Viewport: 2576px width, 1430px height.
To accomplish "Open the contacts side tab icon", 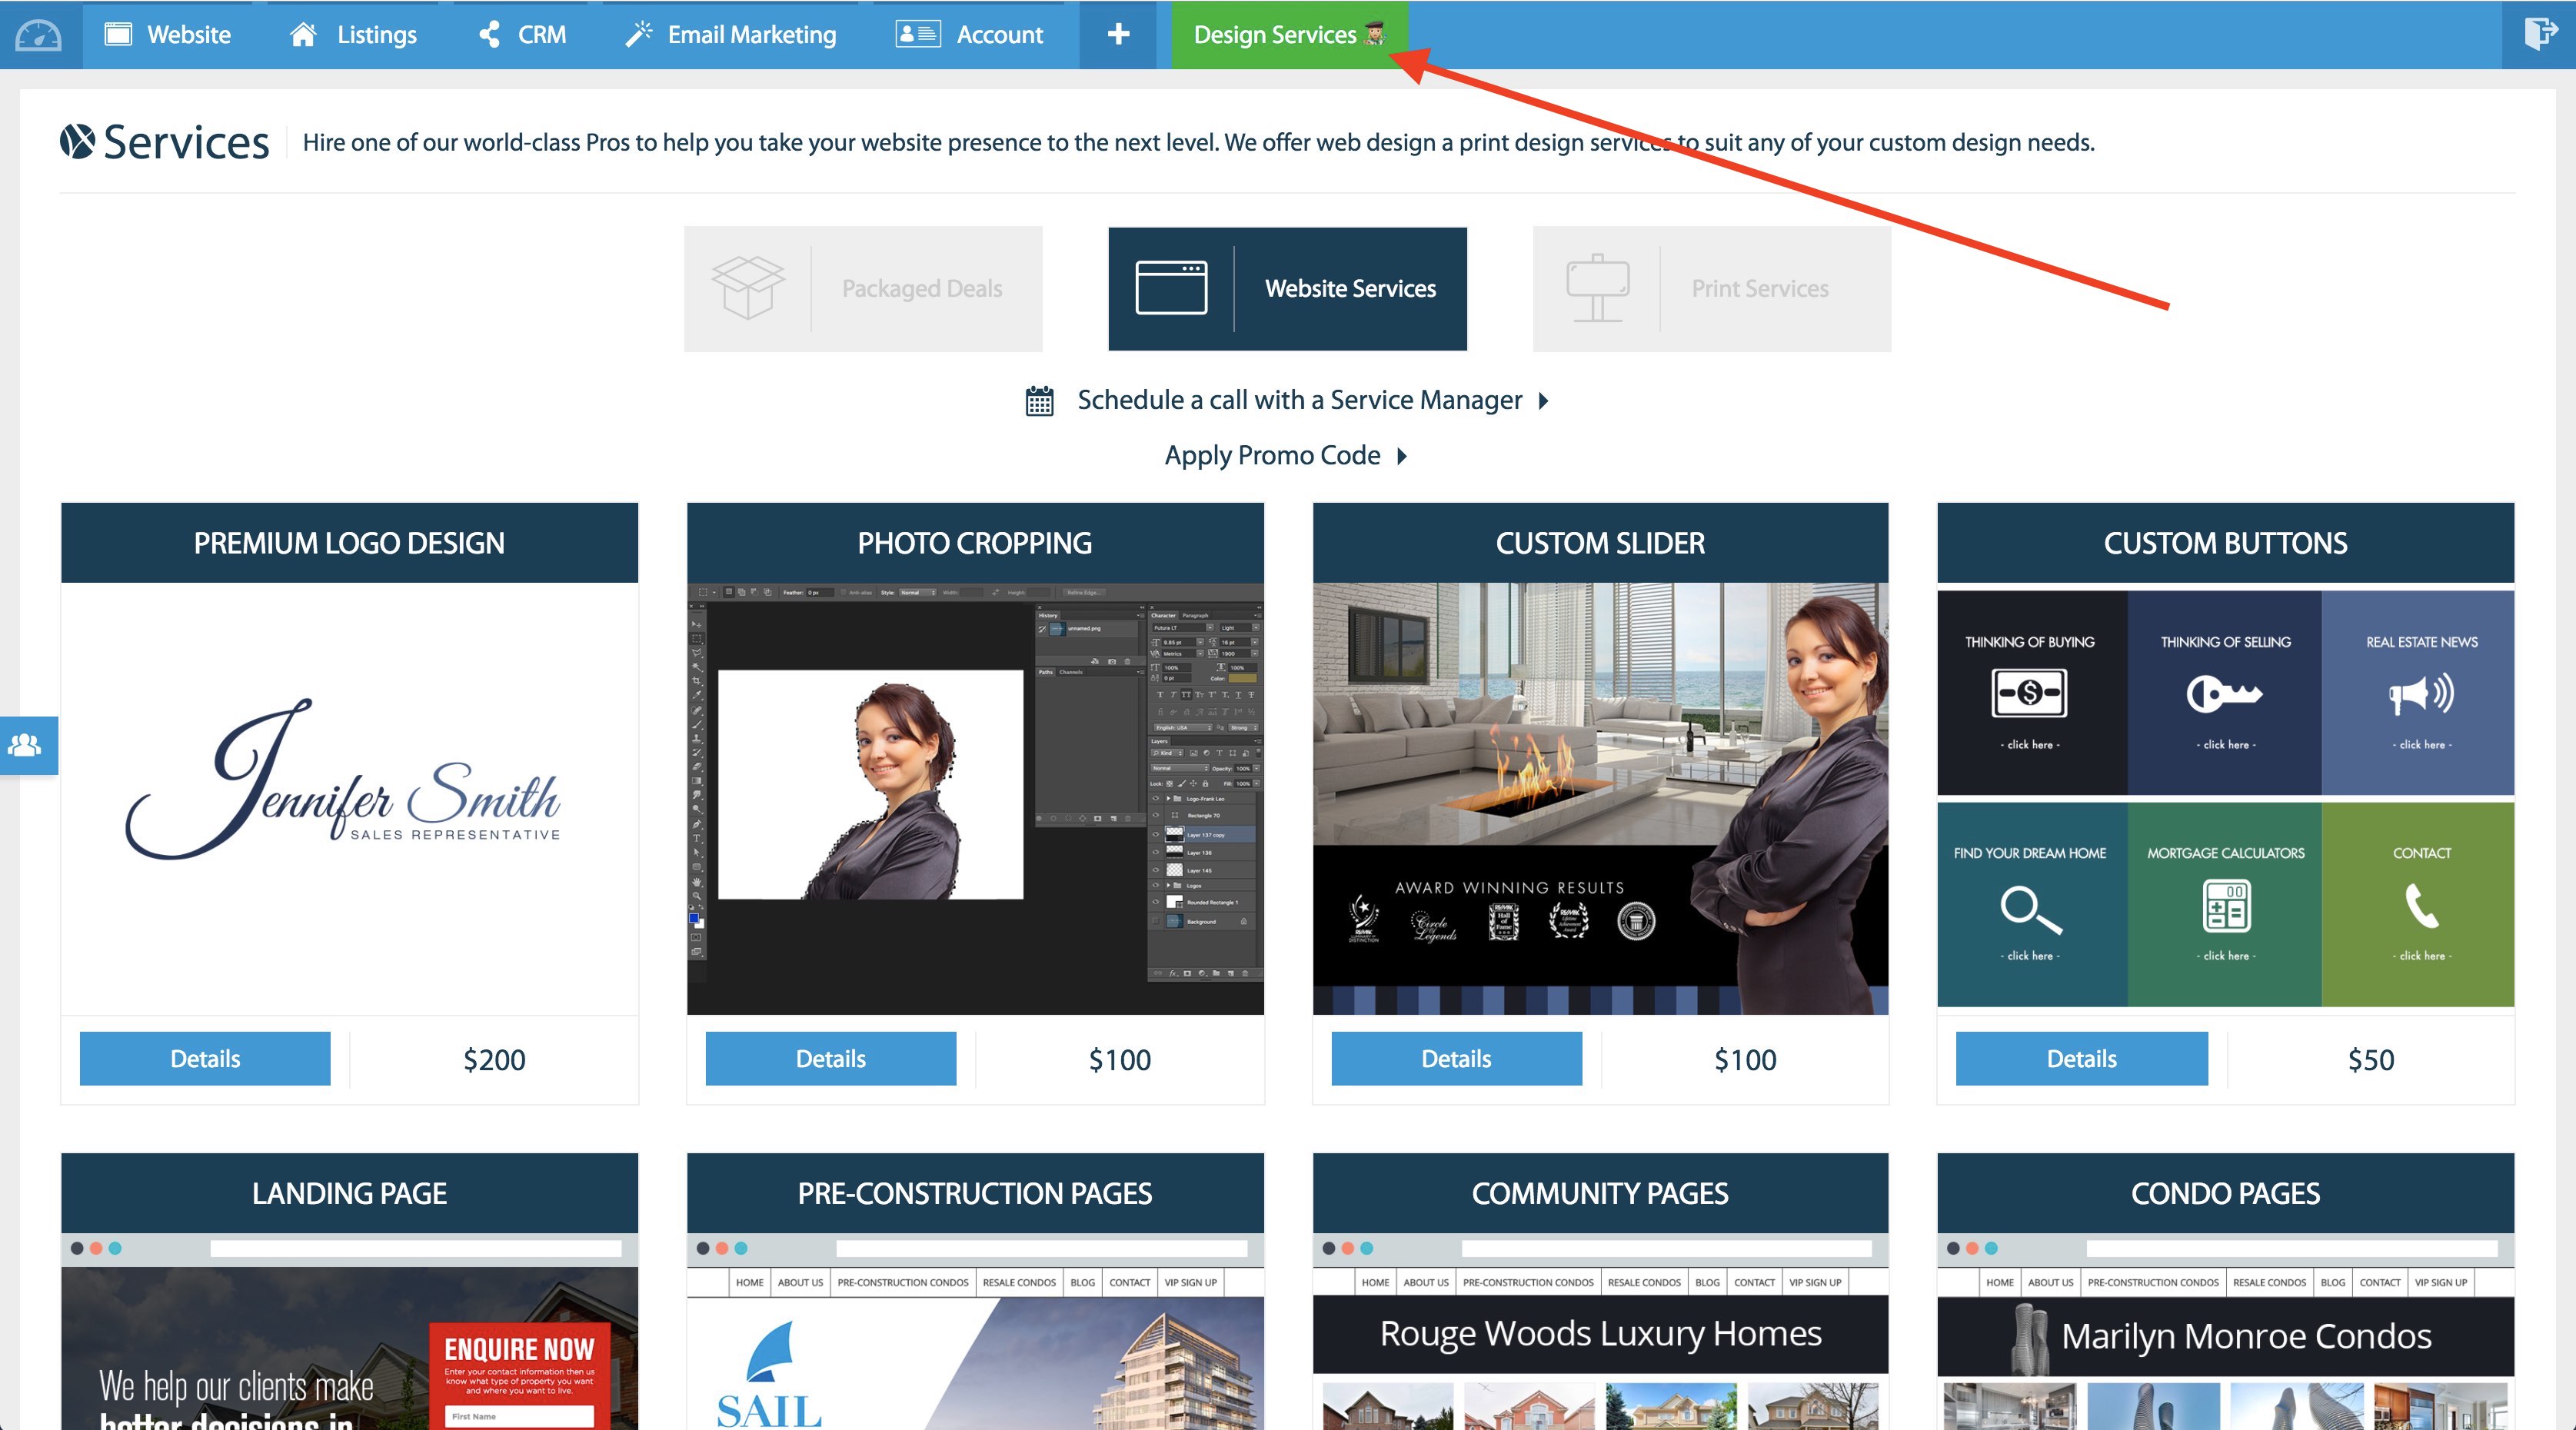I will (x=25, y=745).
